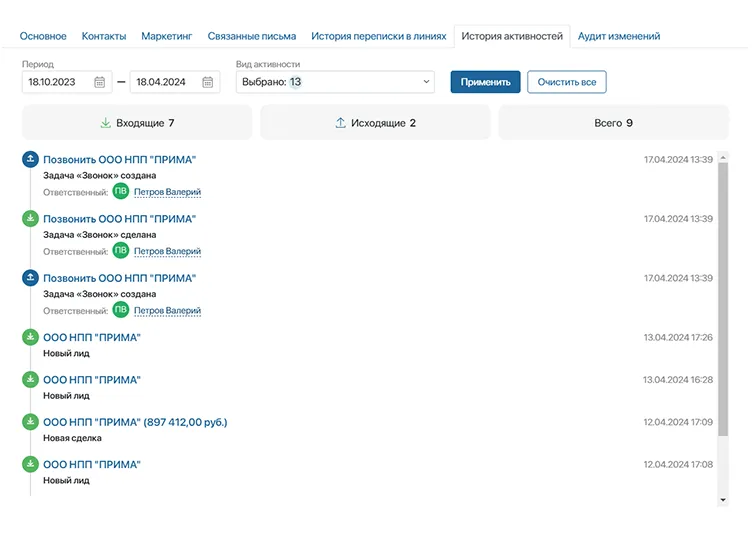
Task: Click green incoming icon for 'Задача «Звонок» сделана'
Action: [x=30, y=218]
